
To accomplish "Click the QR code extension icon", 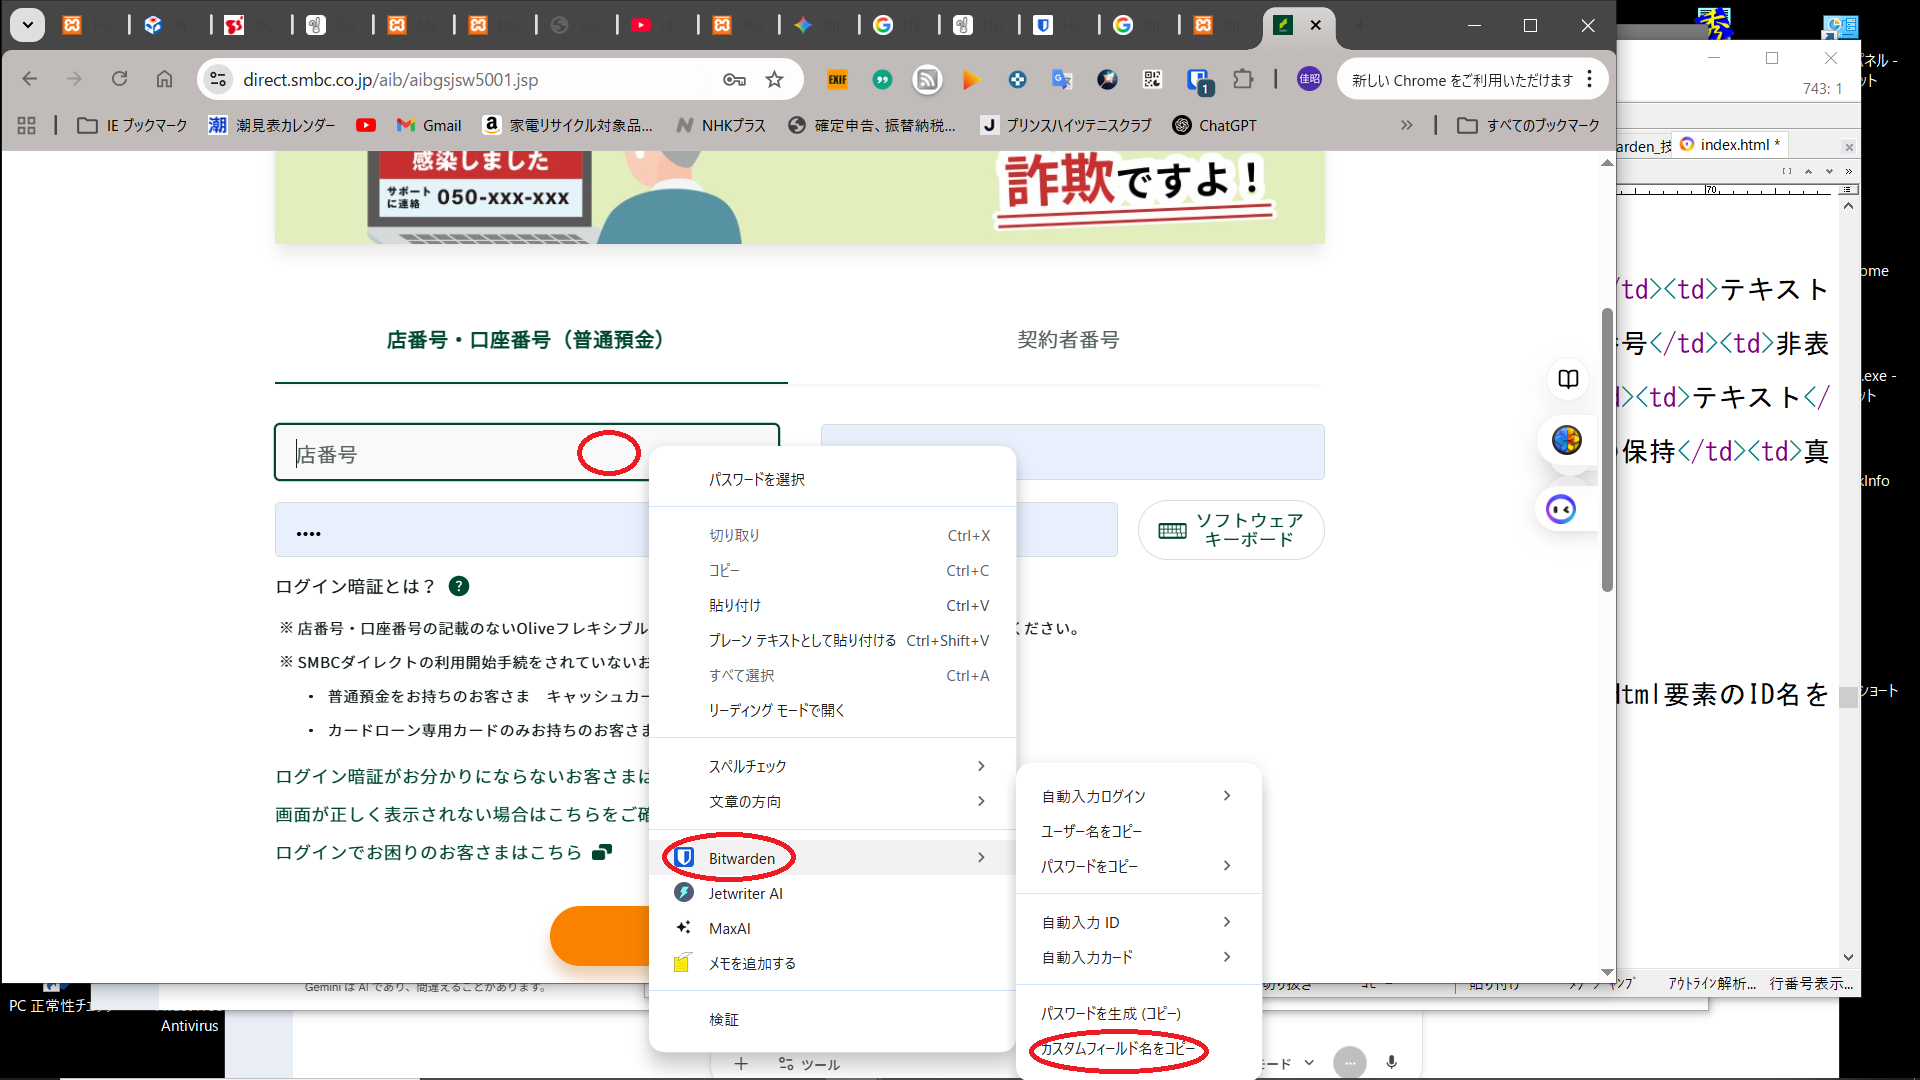I will pyautogui.click(x=1152, y=80).
